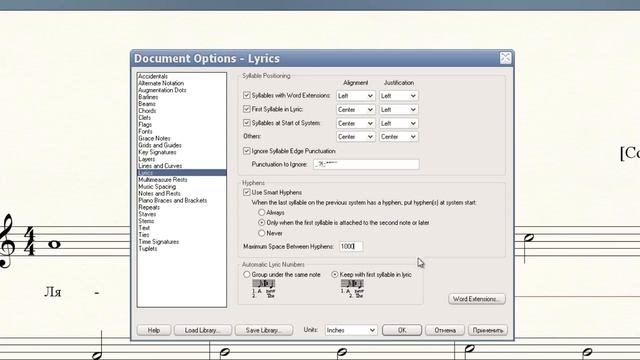The width and height of the screenshot is (640, 360).
Task: Click the Применить apply button
Action: tap(488, 330)
